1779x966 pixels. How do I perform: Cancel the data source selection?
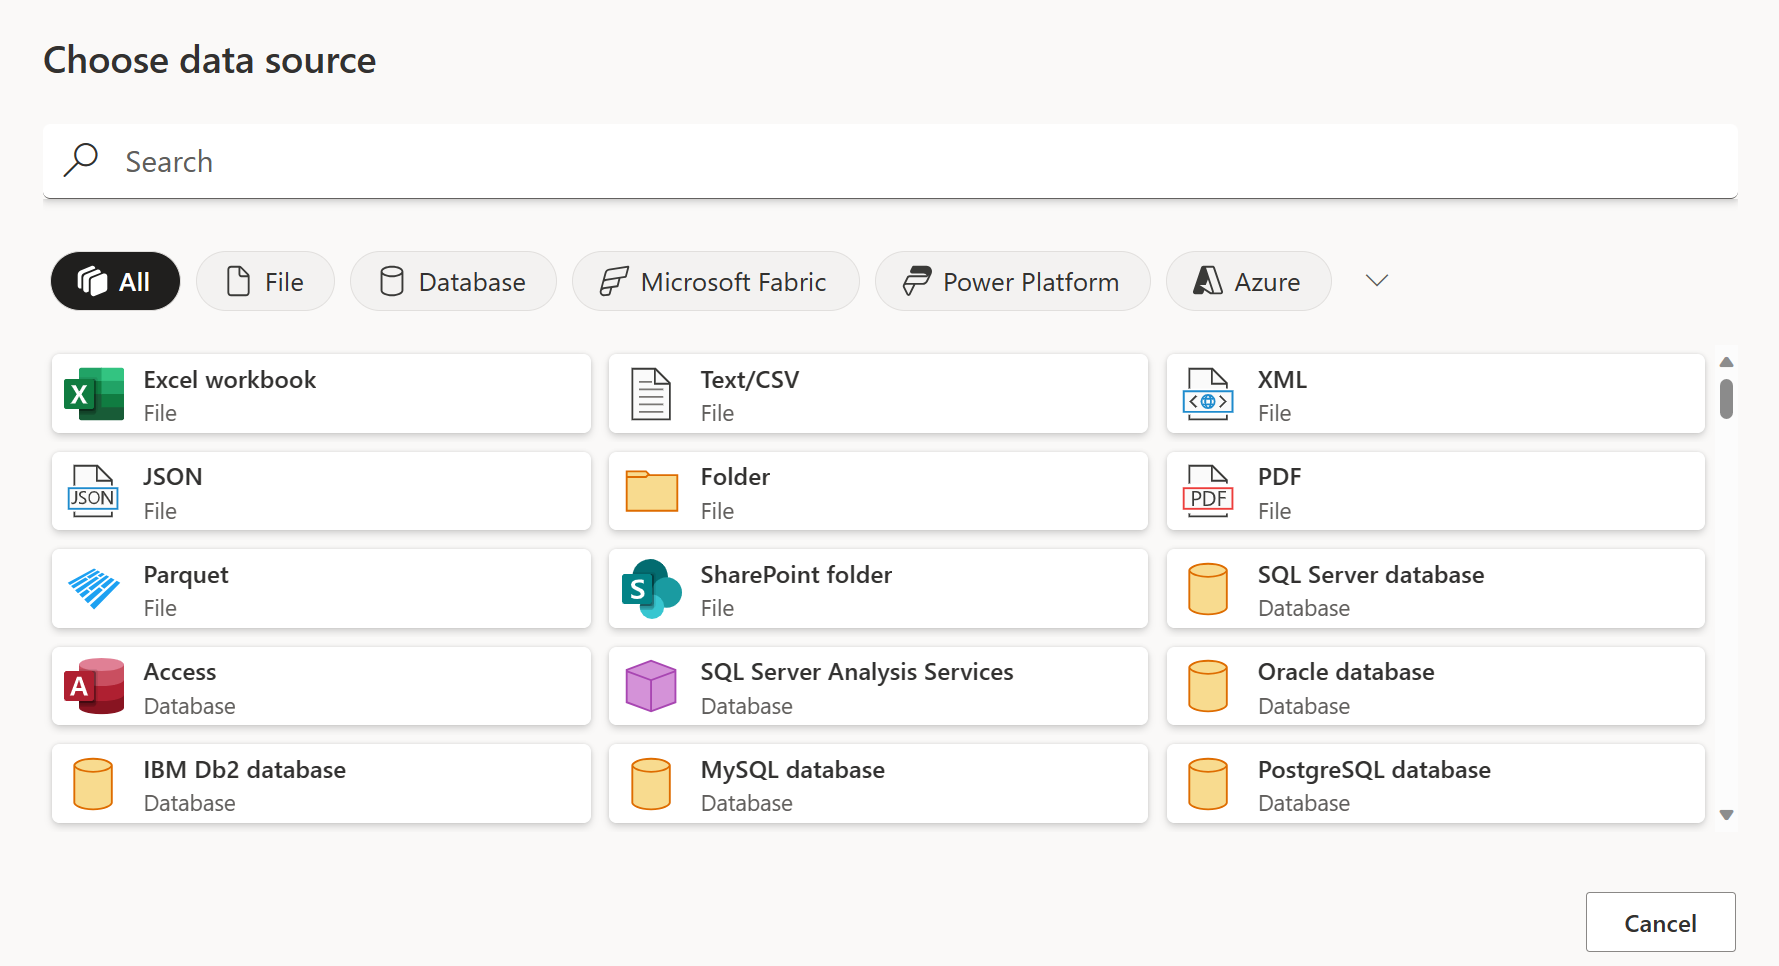click(x=1660, y=922)
